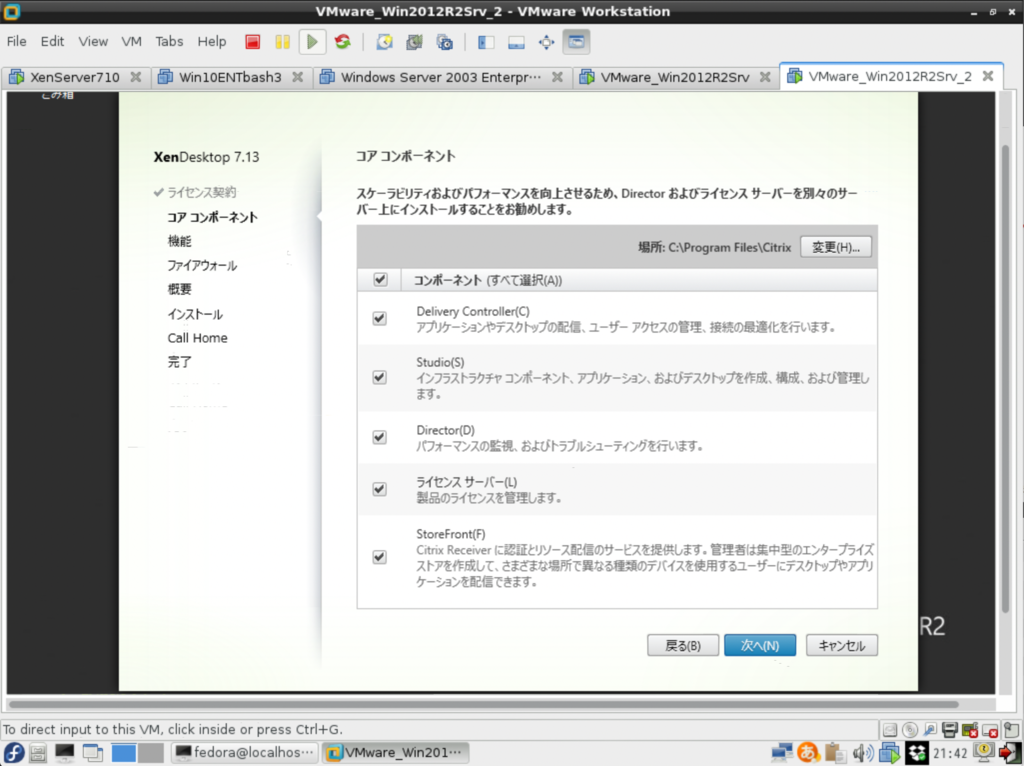The height and width of the screenshot is (766, 1024).
Task: Click the vertical scrollbar of VM view
Action: 1005,379
